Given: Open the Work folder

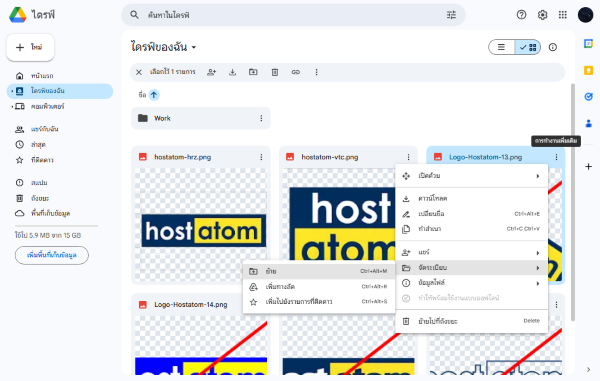Looking at the screenshot, I should (x=201, y=118).
